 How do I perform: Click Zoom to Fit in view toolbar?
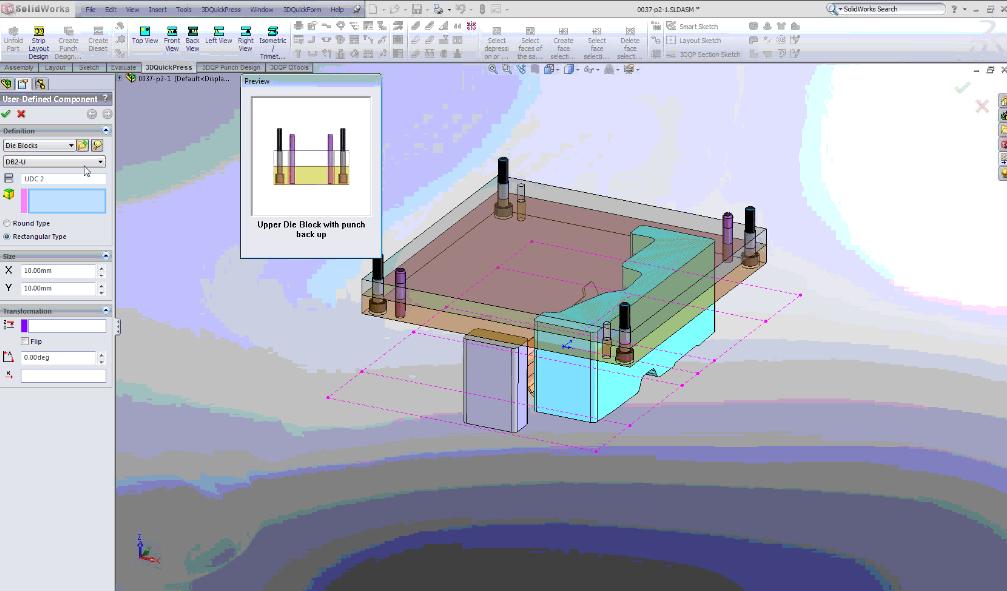click(493, 69)
